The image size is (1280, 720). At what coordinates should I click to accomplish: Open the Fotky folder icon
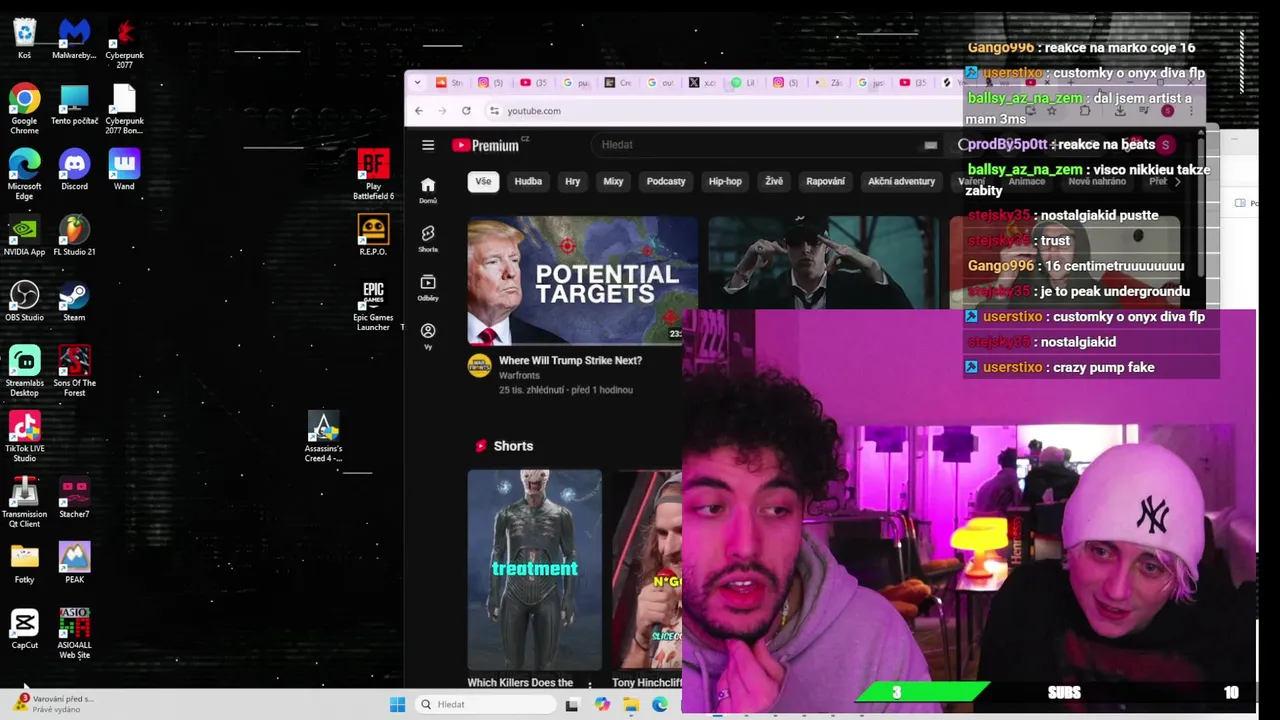[x=24, y=563]
